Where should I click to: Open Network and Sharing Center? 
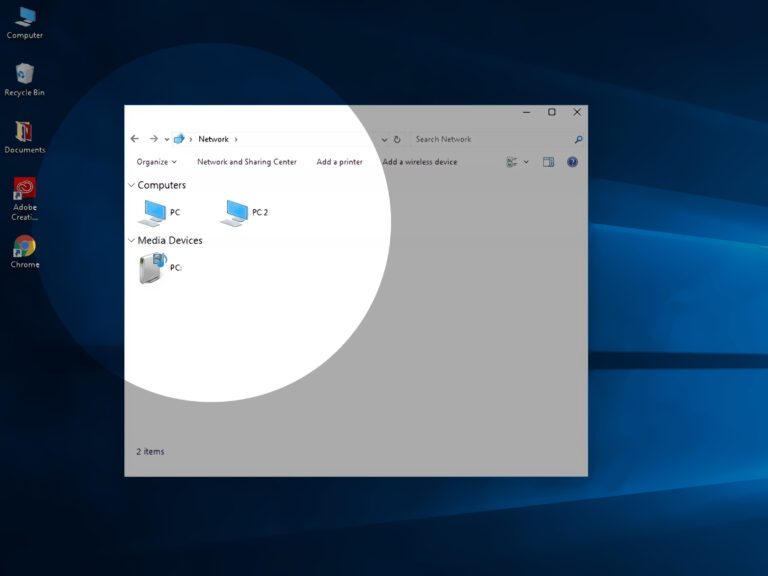pos(247,162)
